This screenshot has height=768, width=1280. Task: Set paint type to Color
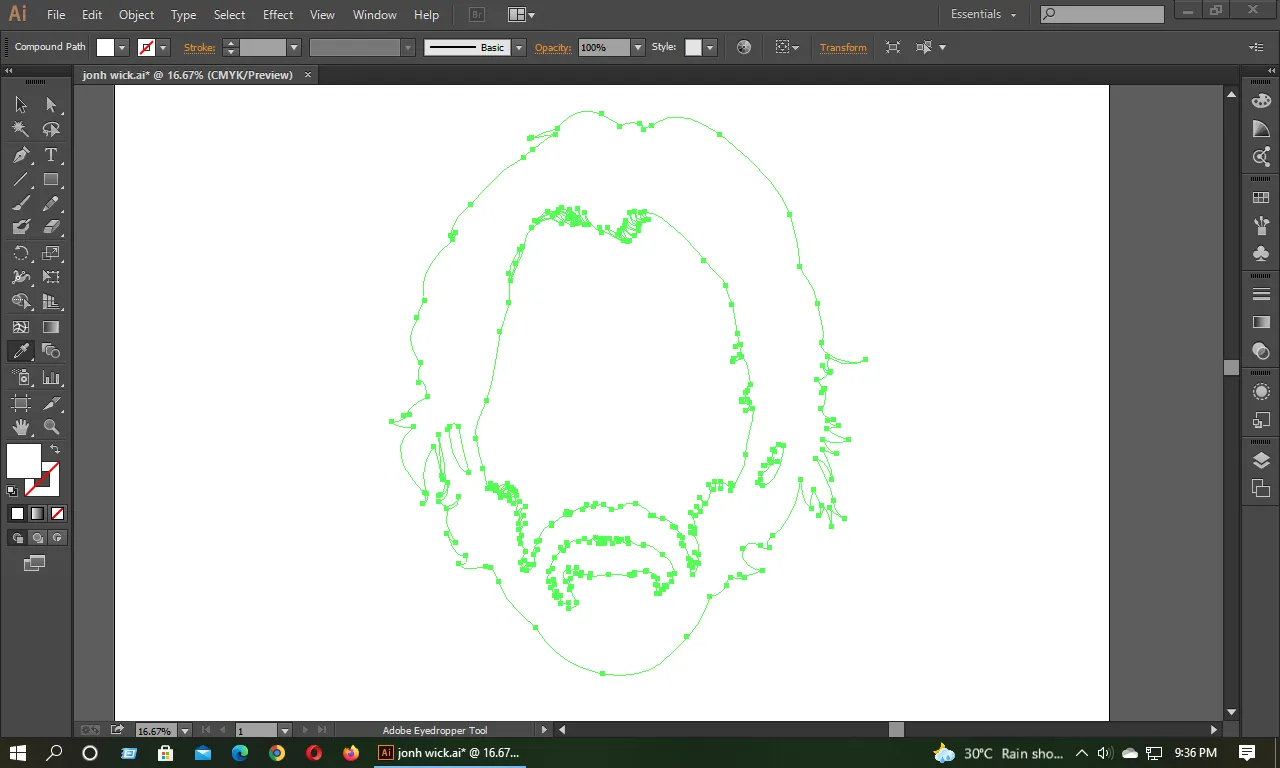(x=17, y=514)
